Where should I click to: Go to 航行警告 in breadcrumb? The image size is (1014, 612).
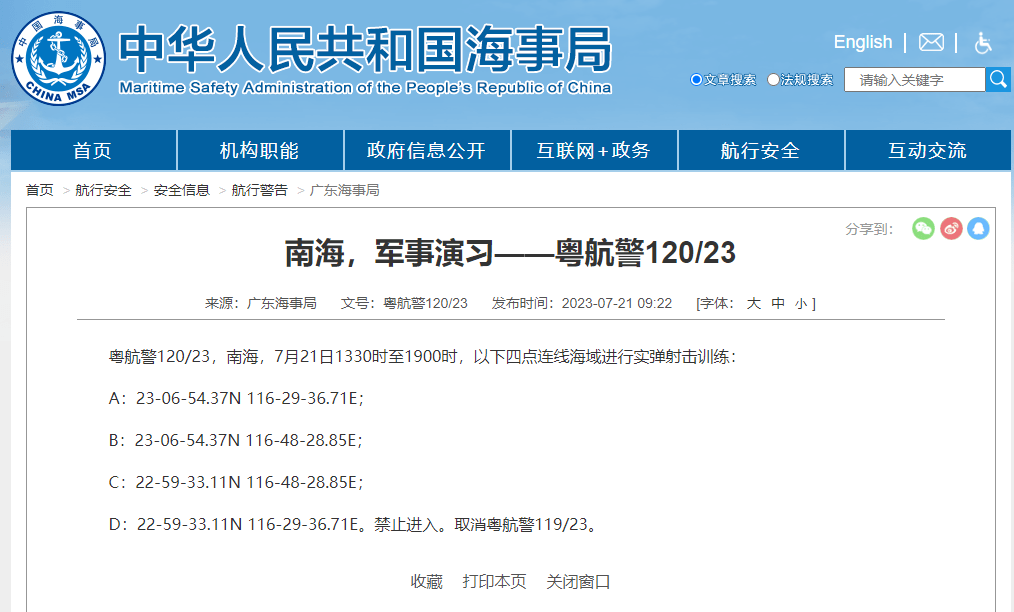pos(259,190)
